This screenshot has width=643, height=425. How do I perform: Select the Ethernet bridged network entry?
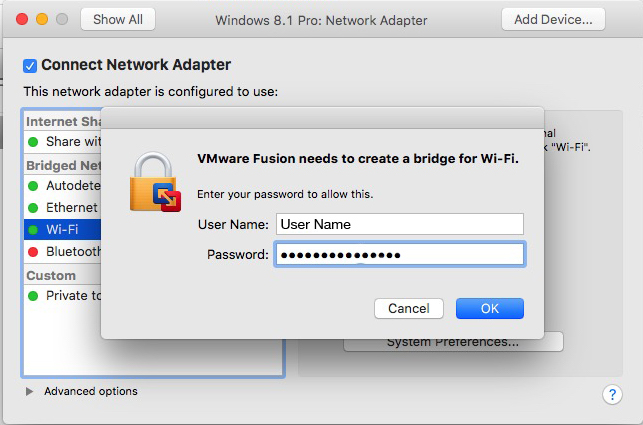[62, 208]
